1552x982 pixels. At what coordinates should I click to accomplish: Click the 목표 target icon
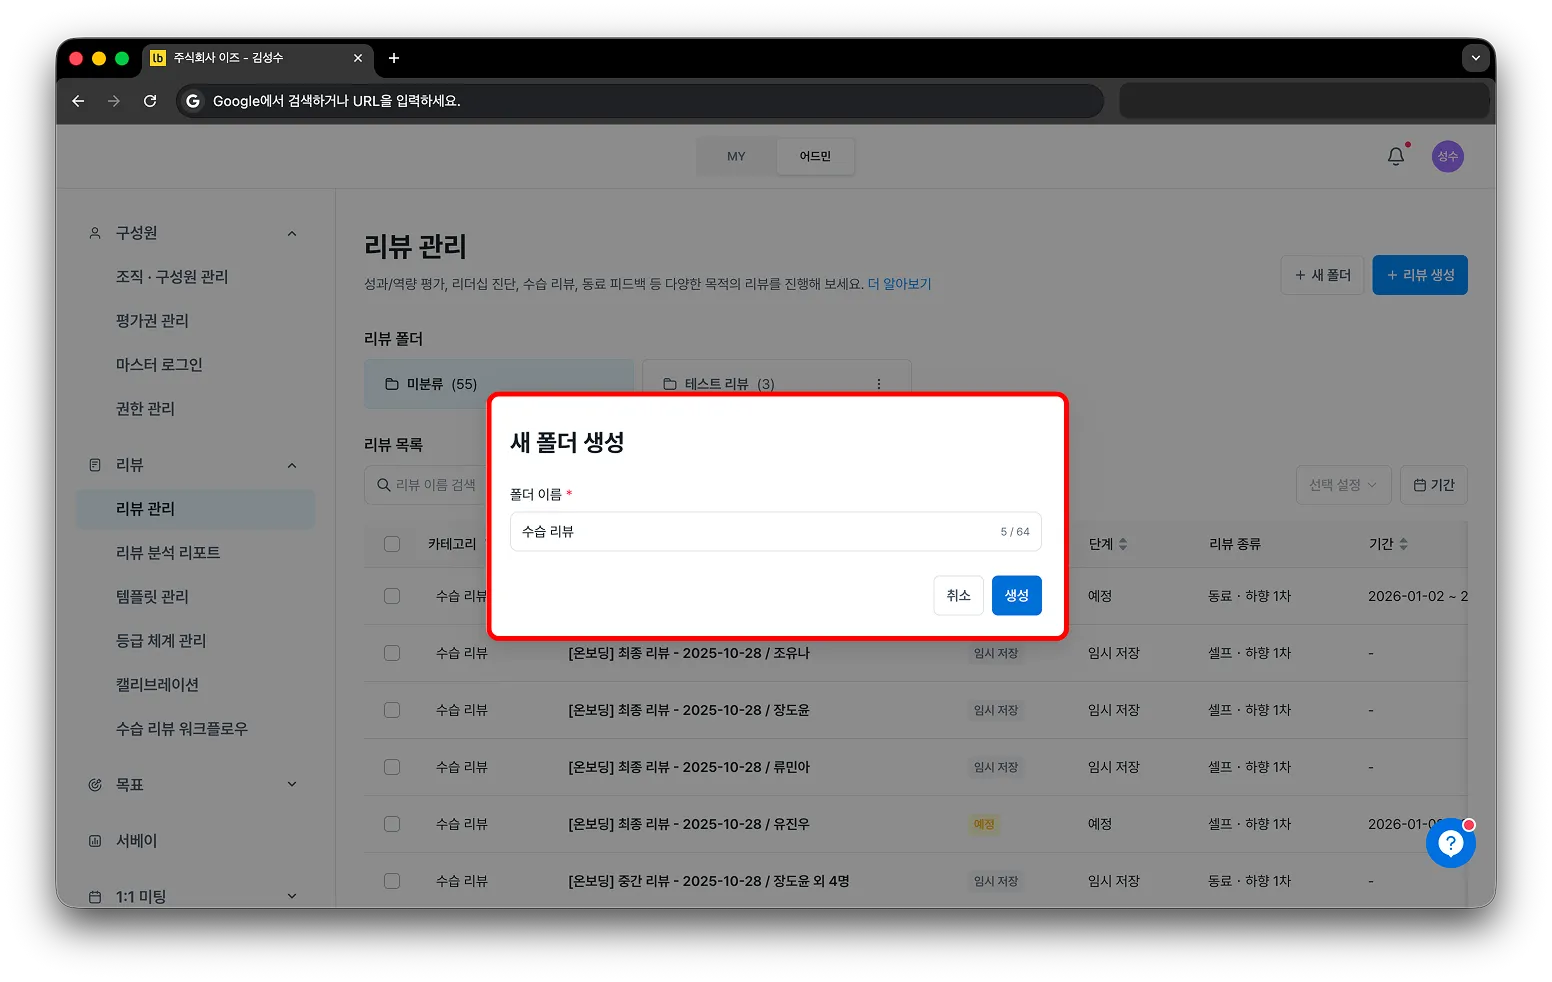coord(95,785)
